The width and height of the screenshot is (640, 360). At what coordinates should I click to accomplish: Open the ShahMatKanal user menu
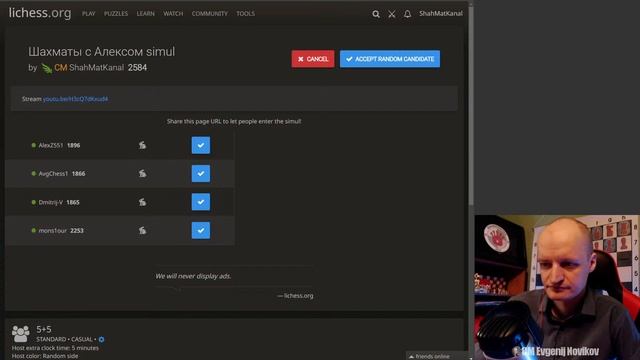click(x=441, y=13)
